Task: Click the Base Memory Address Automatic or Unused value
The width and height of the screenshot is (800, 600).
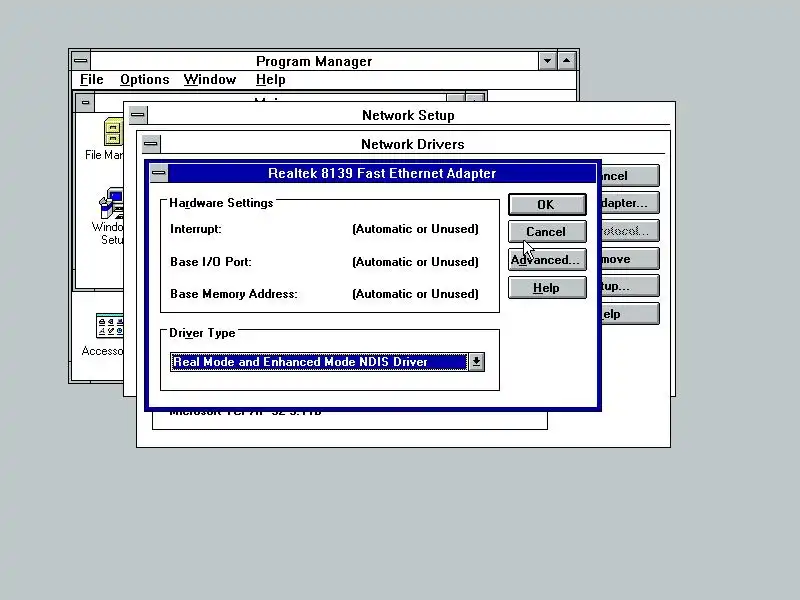Action: (x=415, y=294)
